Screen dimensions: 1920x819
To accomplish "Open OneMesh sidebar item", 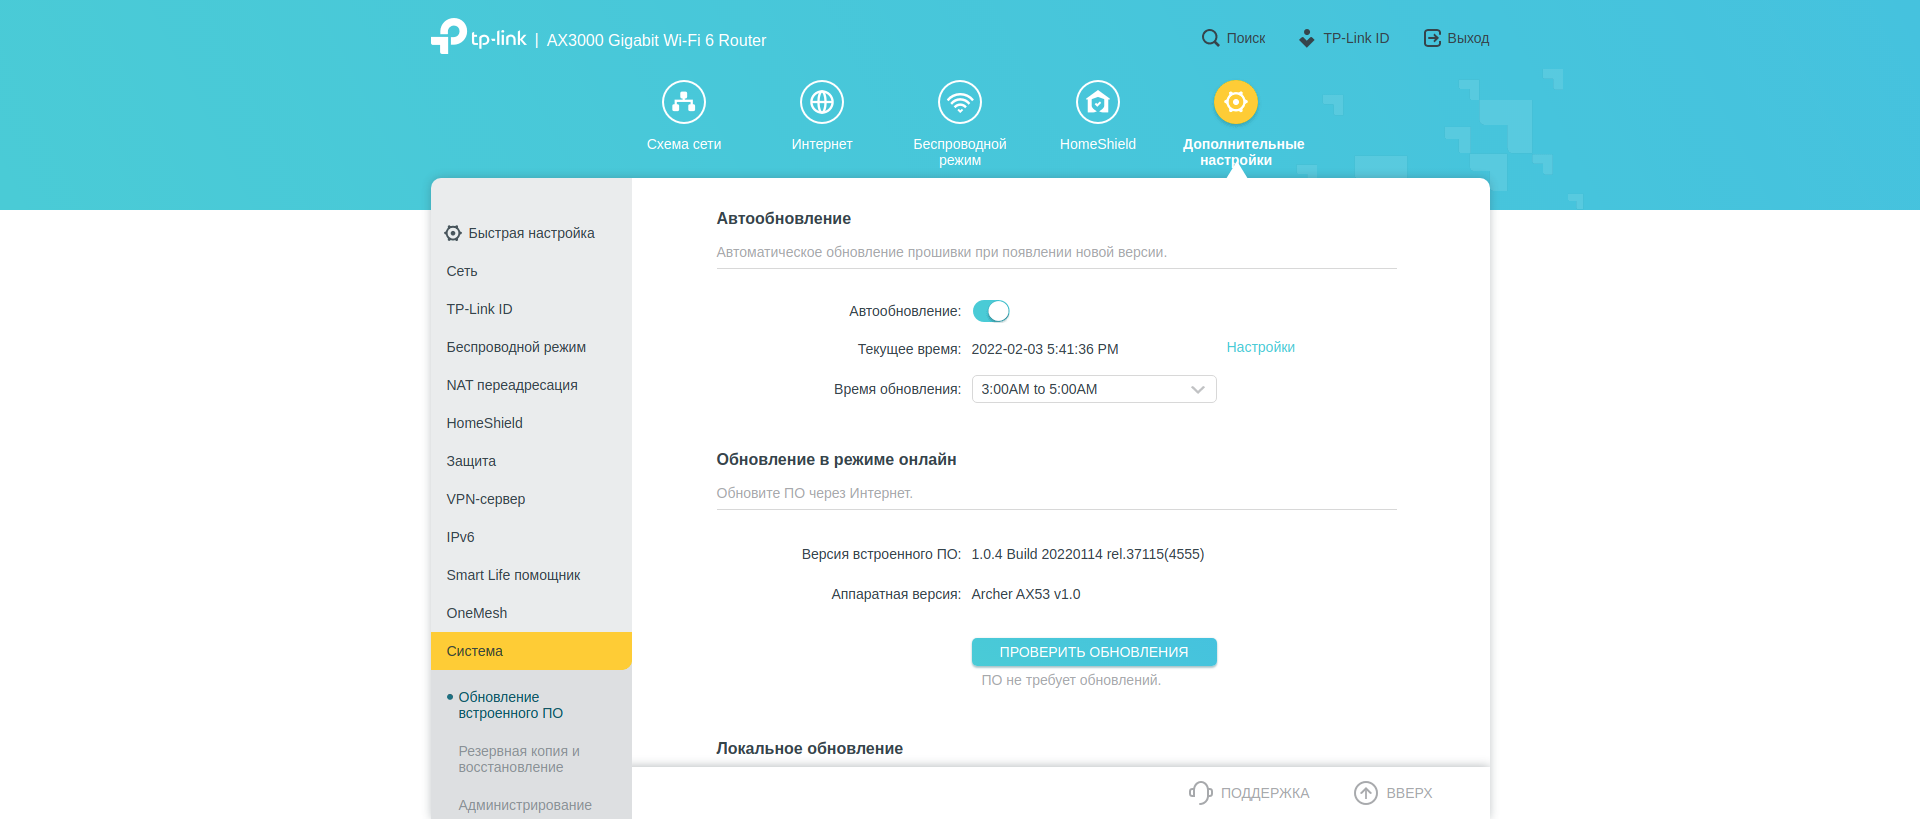I will pos(531,613).
